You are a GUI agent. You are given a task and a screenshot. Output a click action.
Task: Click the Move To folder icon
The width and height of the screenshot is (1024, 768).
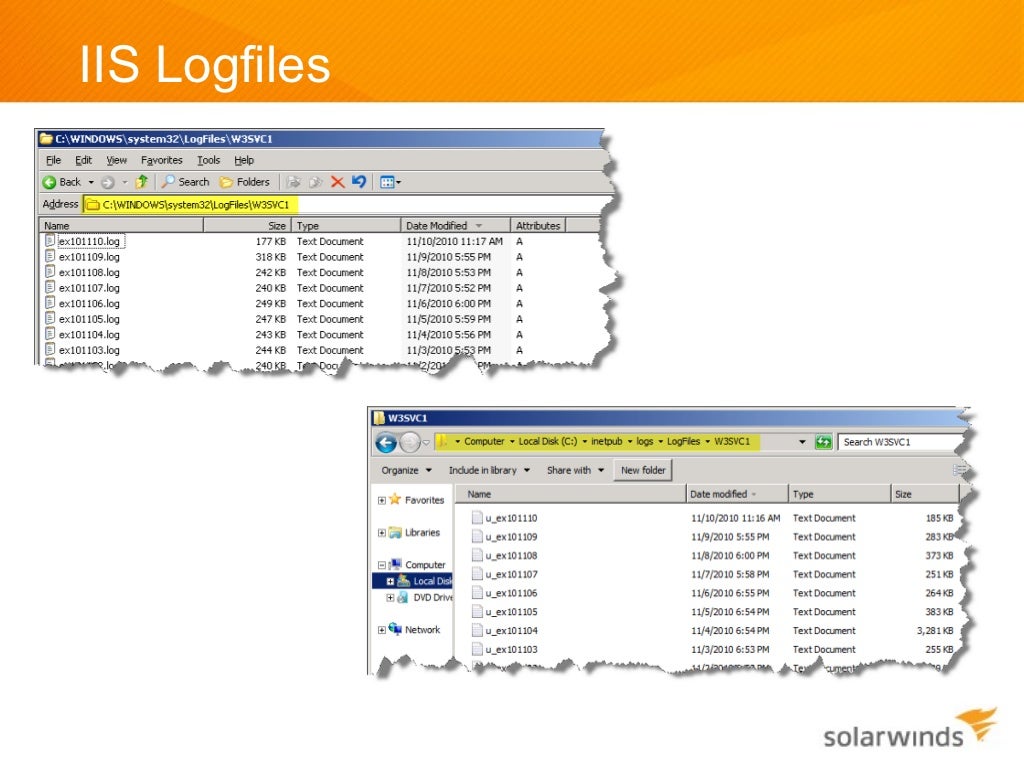(x=295, y=182)
